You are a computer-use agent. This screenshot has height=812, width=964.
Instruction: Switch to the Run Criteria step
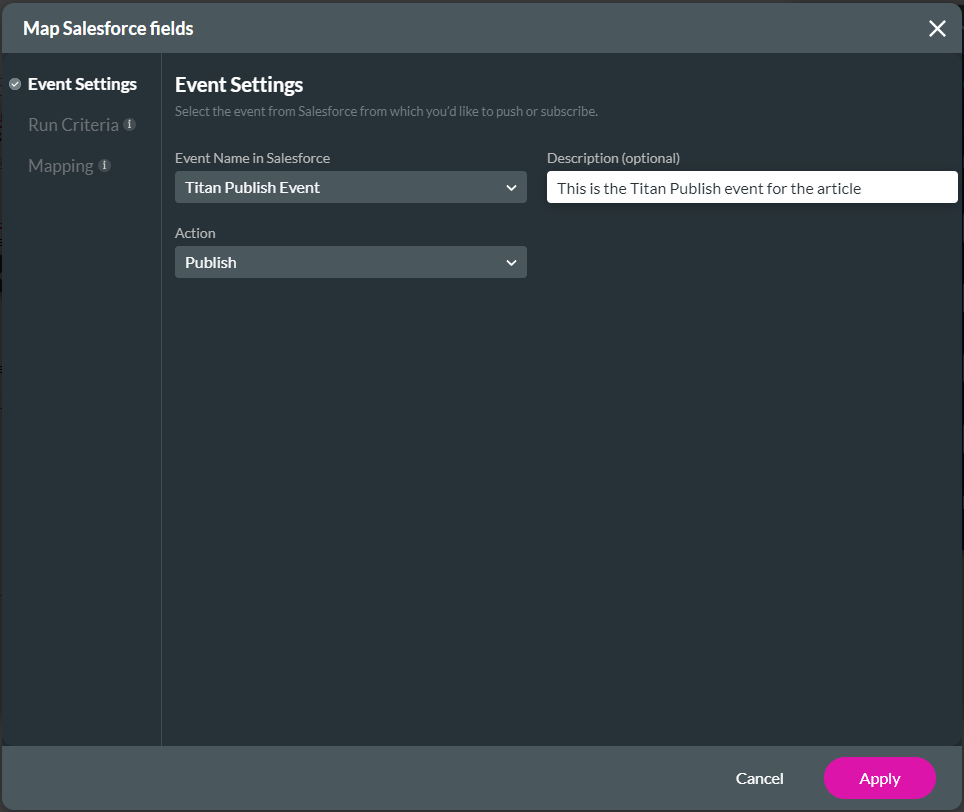point(75,124)
